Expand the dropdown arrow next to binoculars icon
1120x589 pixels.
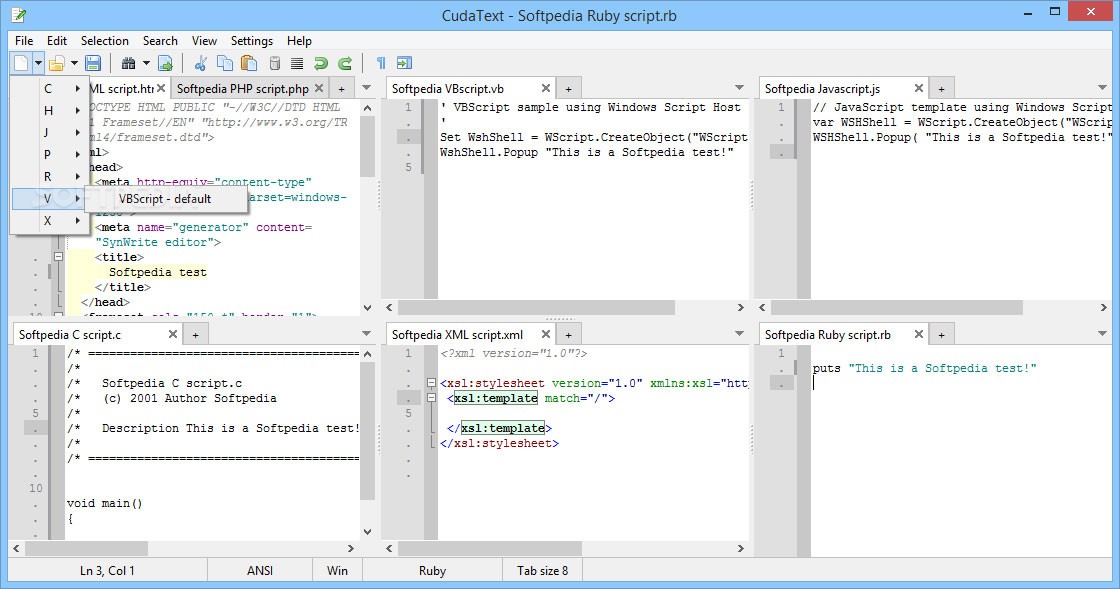(x=146, y=63)
